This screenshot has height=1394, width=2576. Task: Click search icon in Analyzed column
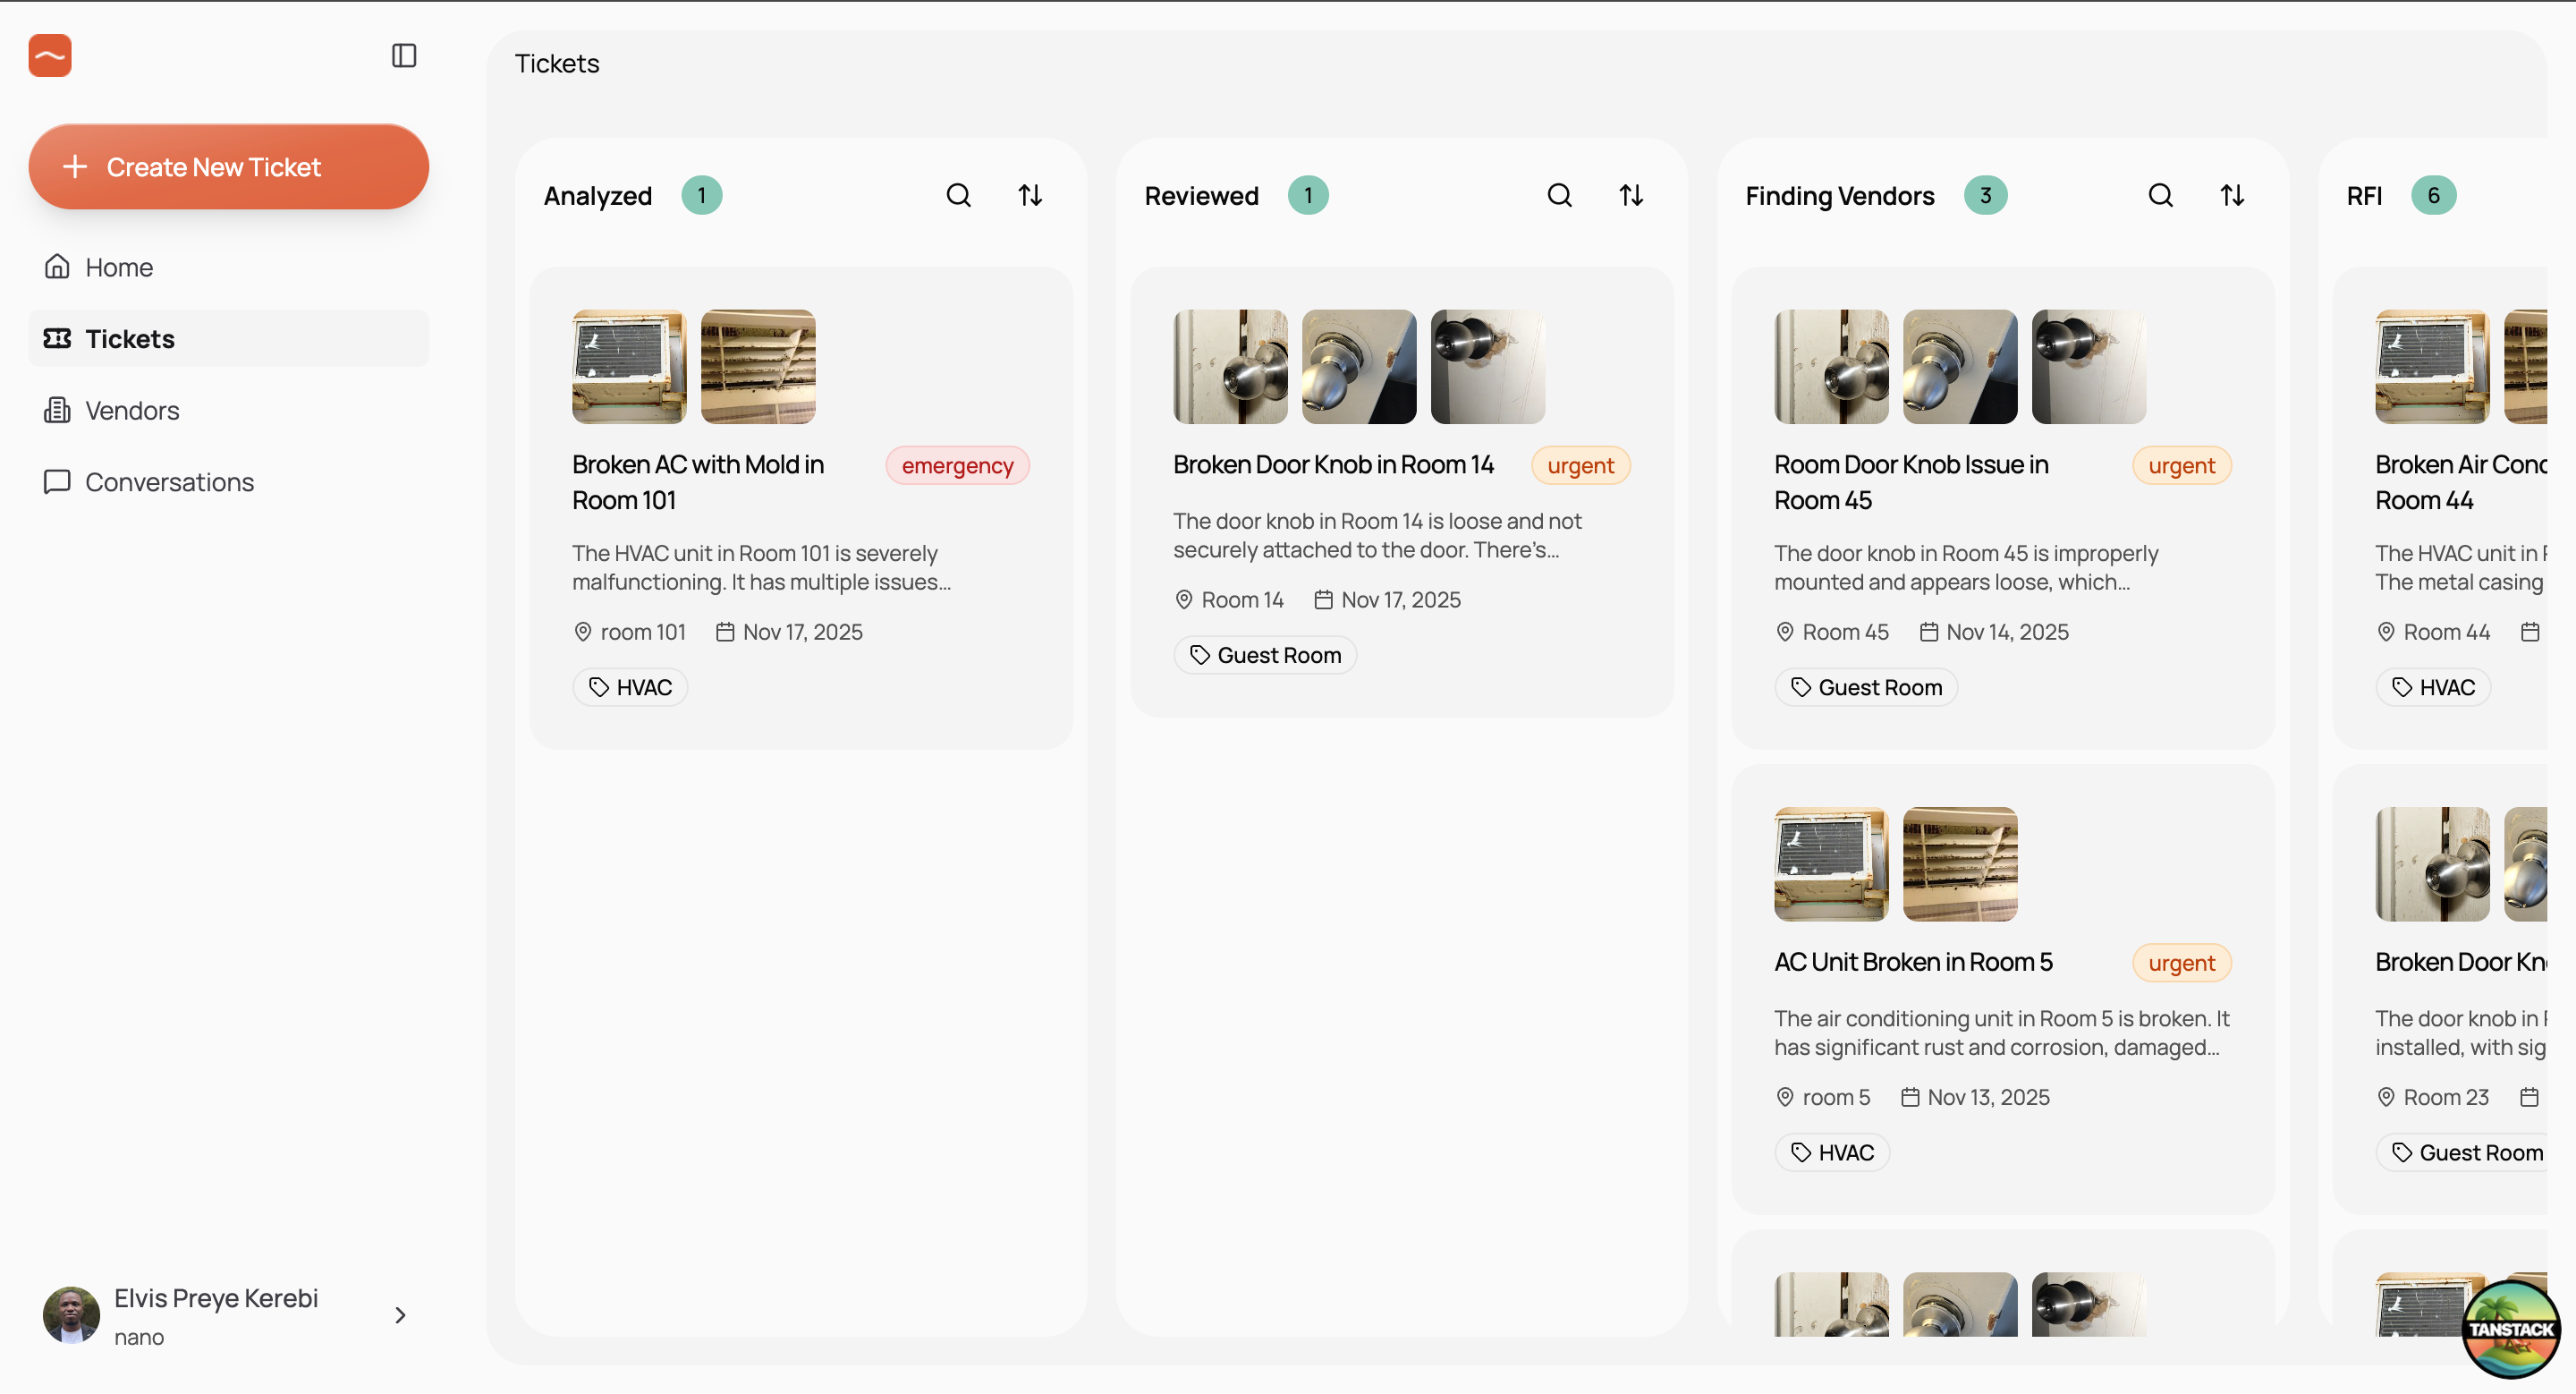958,195
